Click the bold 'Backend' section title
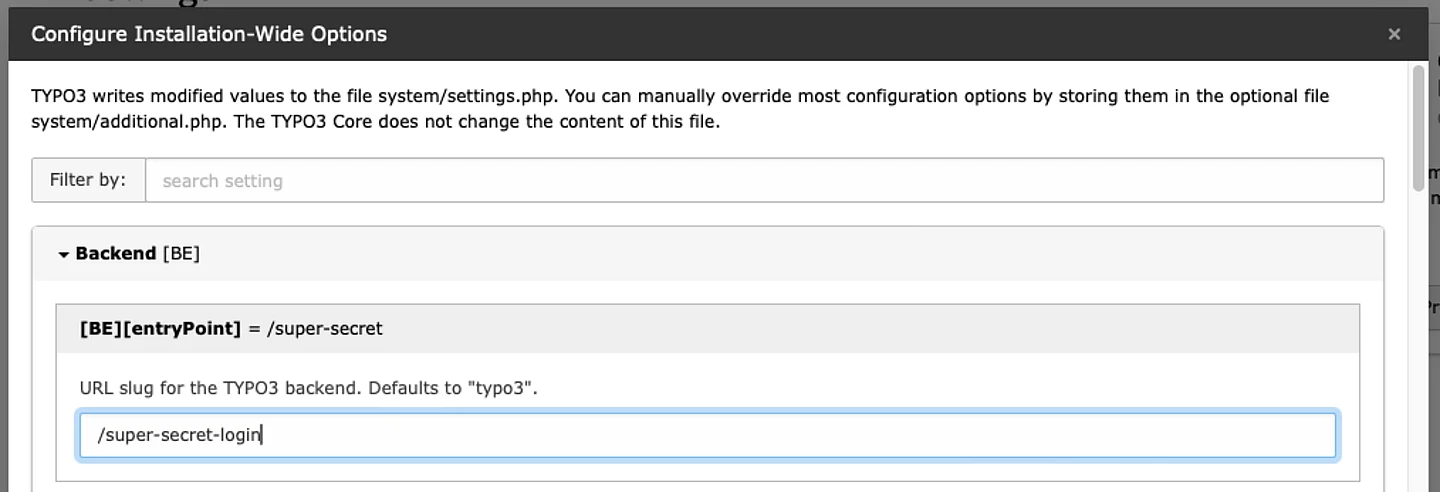Viewport: 1440px width, 492px height. click(115, 254)
